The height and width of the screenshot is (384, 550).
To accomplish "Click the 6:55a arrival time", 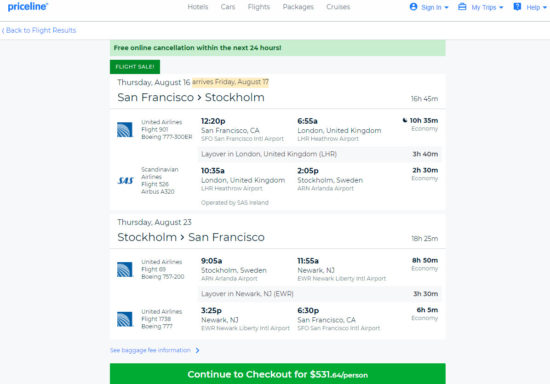I will pos(307,121).
